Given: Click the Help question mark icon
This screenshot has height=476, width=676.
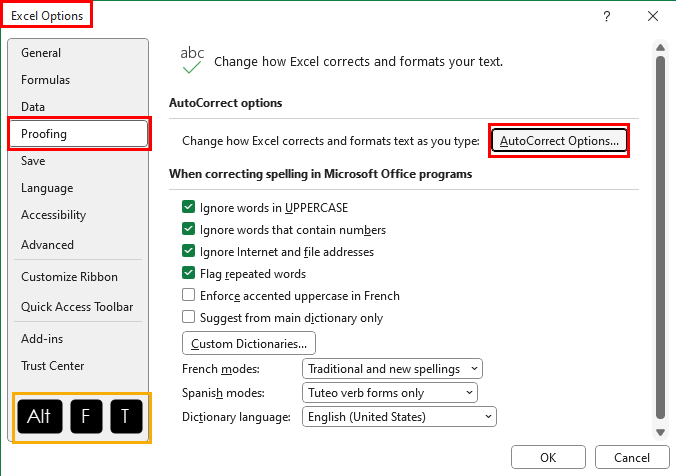Looking at the screenshot, I should point(607,16).
